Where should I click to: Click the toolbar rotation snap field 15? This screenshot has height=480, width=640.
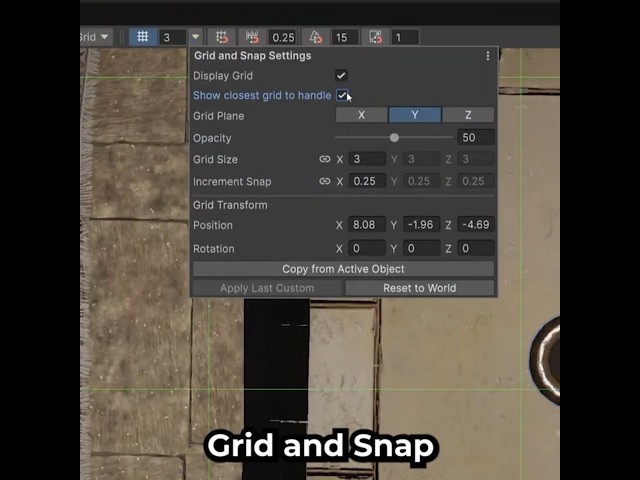[x=345, y=38]
